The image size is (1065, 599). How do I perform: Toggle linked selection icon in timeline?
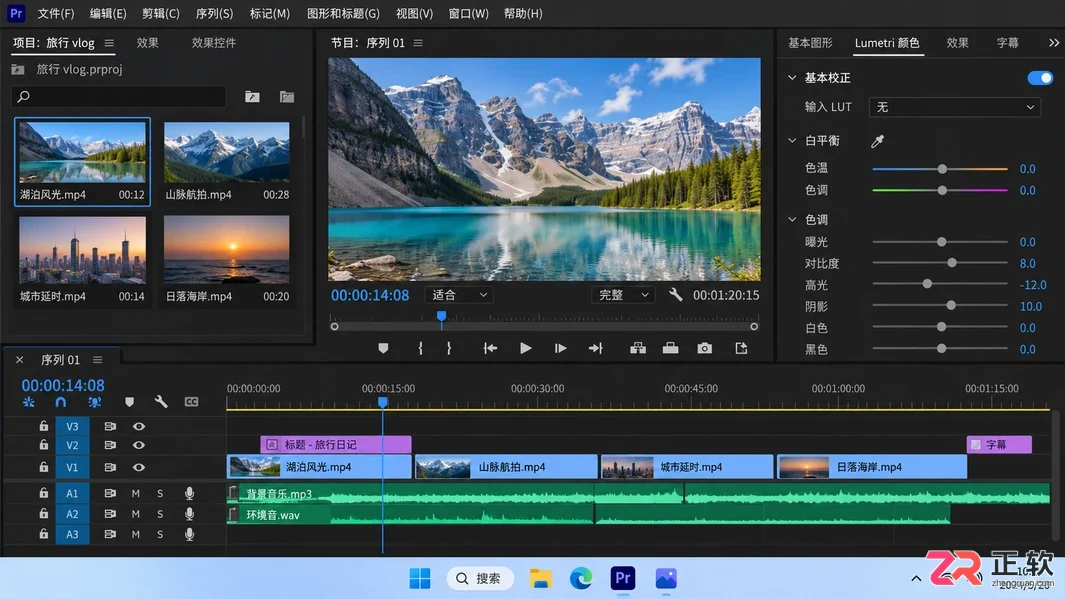(94, 402)
